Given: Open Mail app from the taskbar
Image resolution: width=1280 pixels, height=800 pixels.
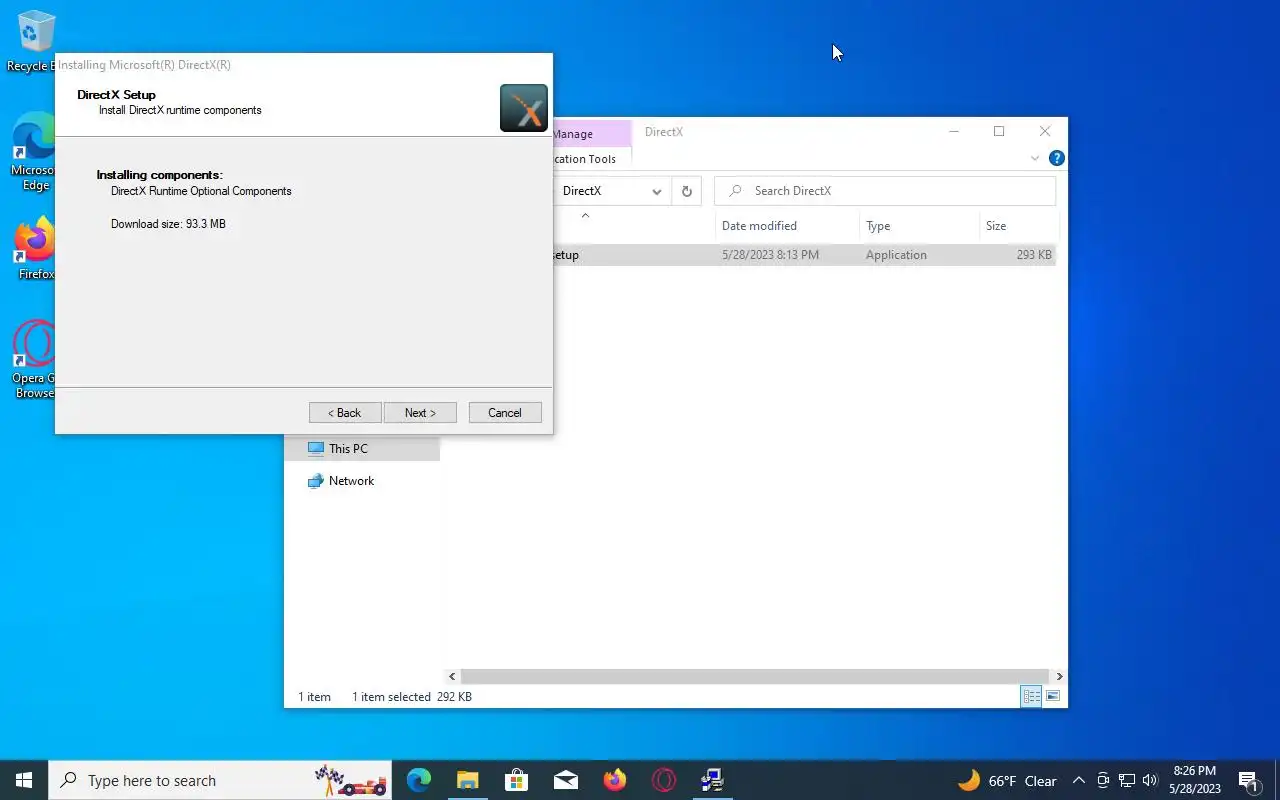Looking at the screenshot, I should (566, 780).
